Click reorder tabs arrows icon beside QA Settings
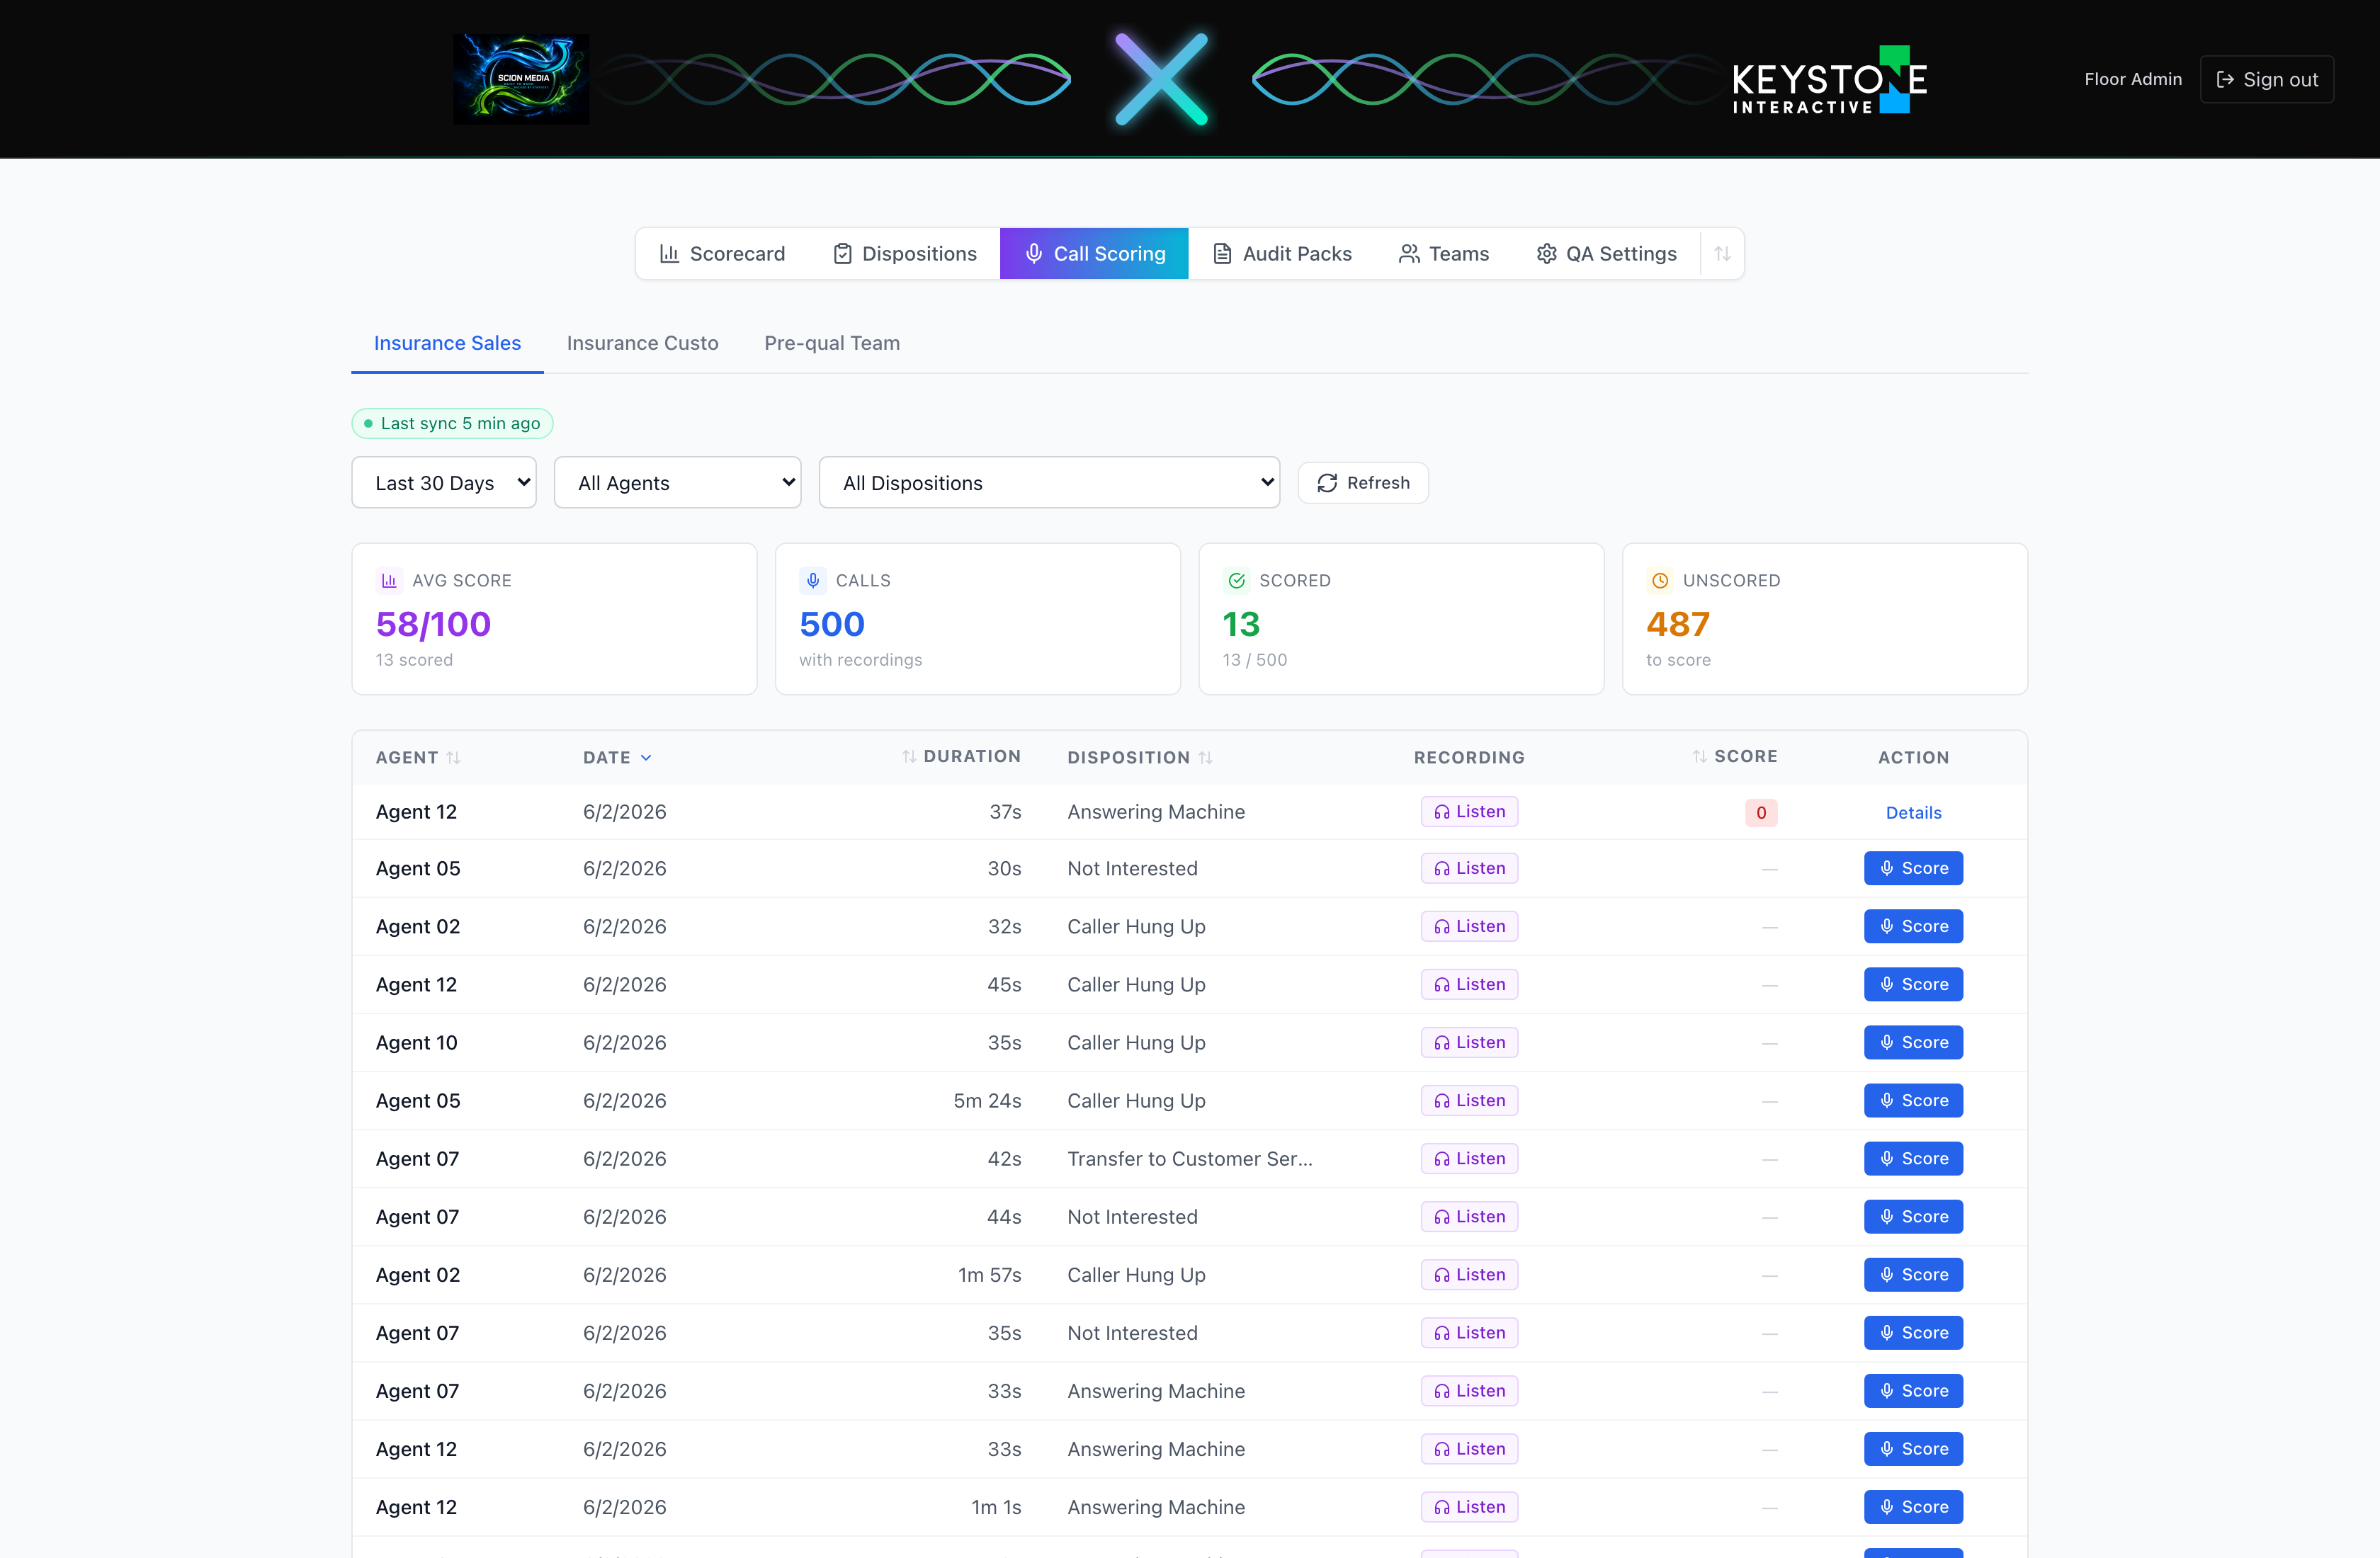The height and width of the screenshot is (1558, 2380). point(1722,254)
